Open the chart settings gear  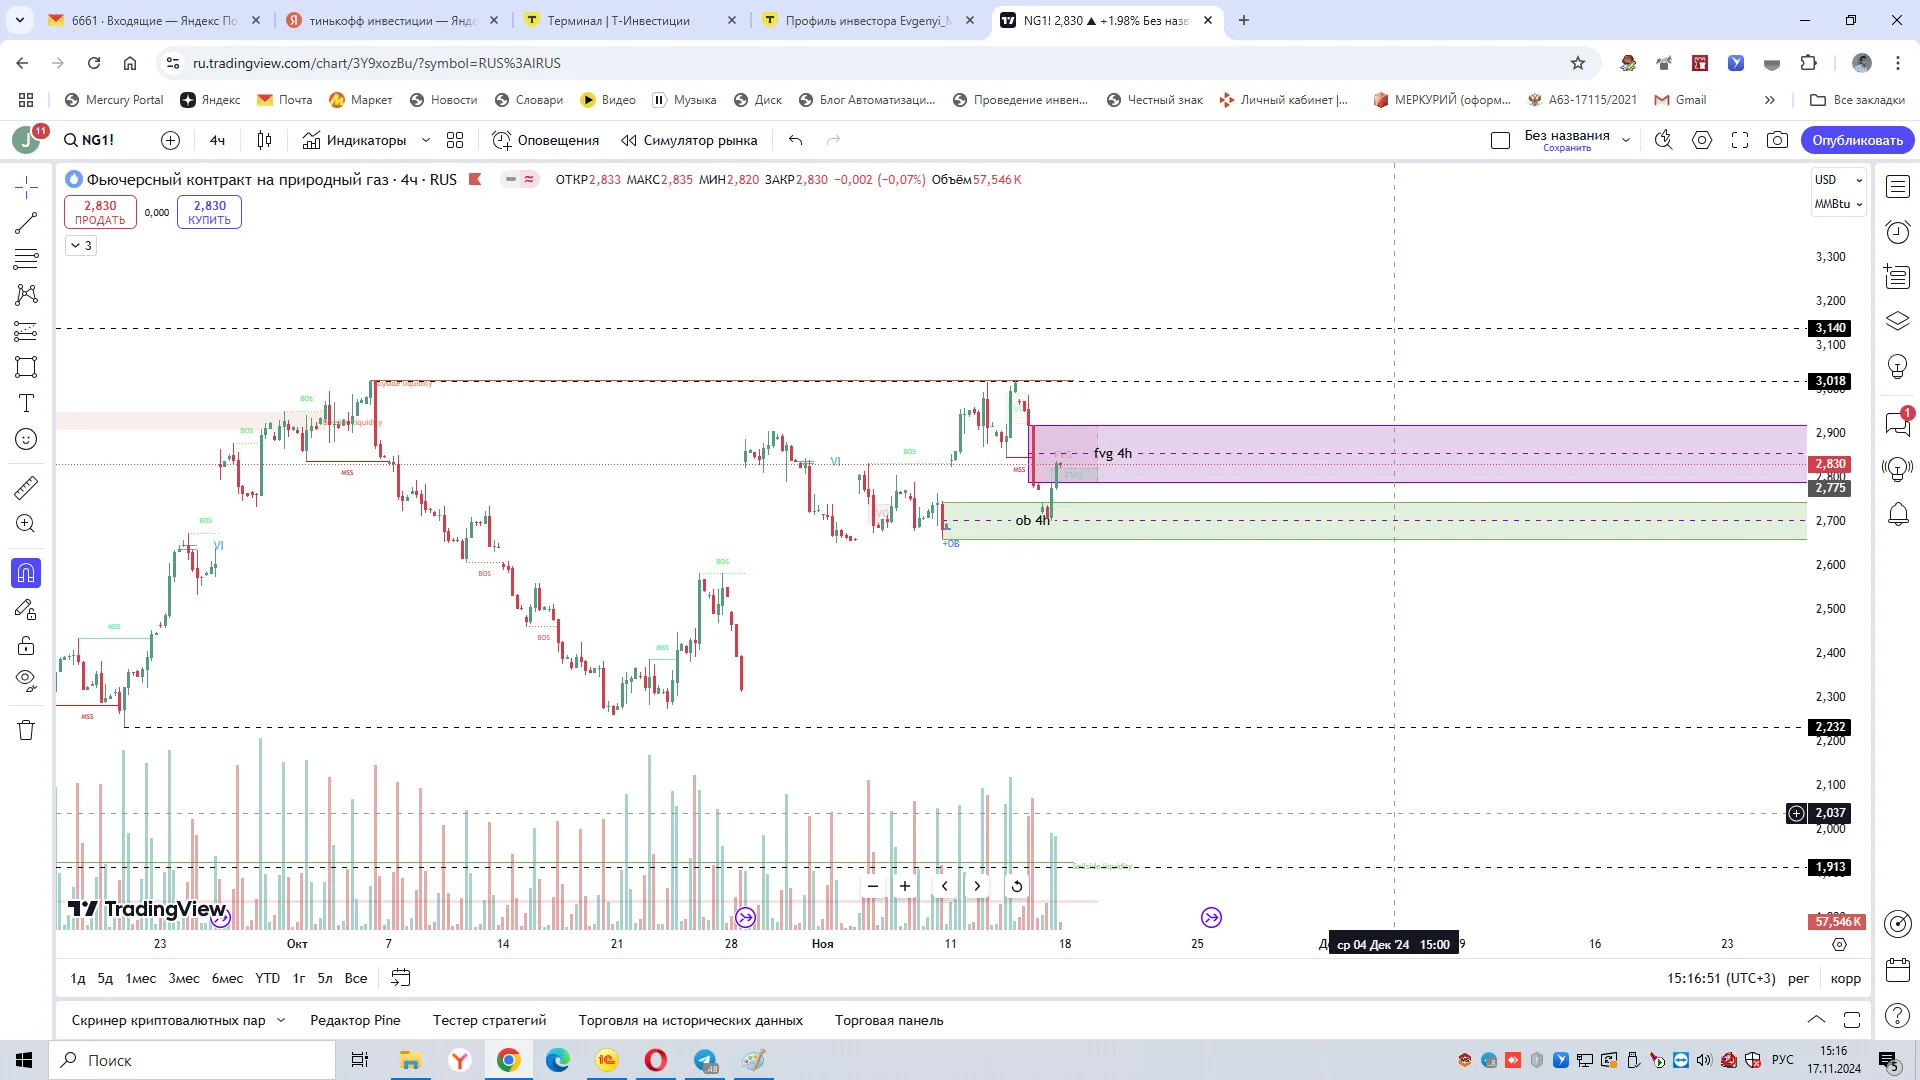click(1702, 140)
